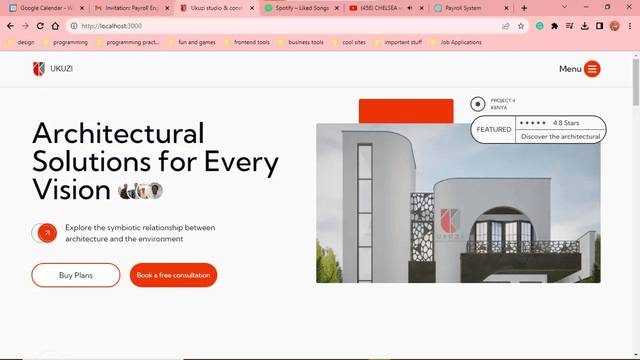Open the Chrome three-dot menu
Screen dimensions: 640x360
[x=630, y=26]
